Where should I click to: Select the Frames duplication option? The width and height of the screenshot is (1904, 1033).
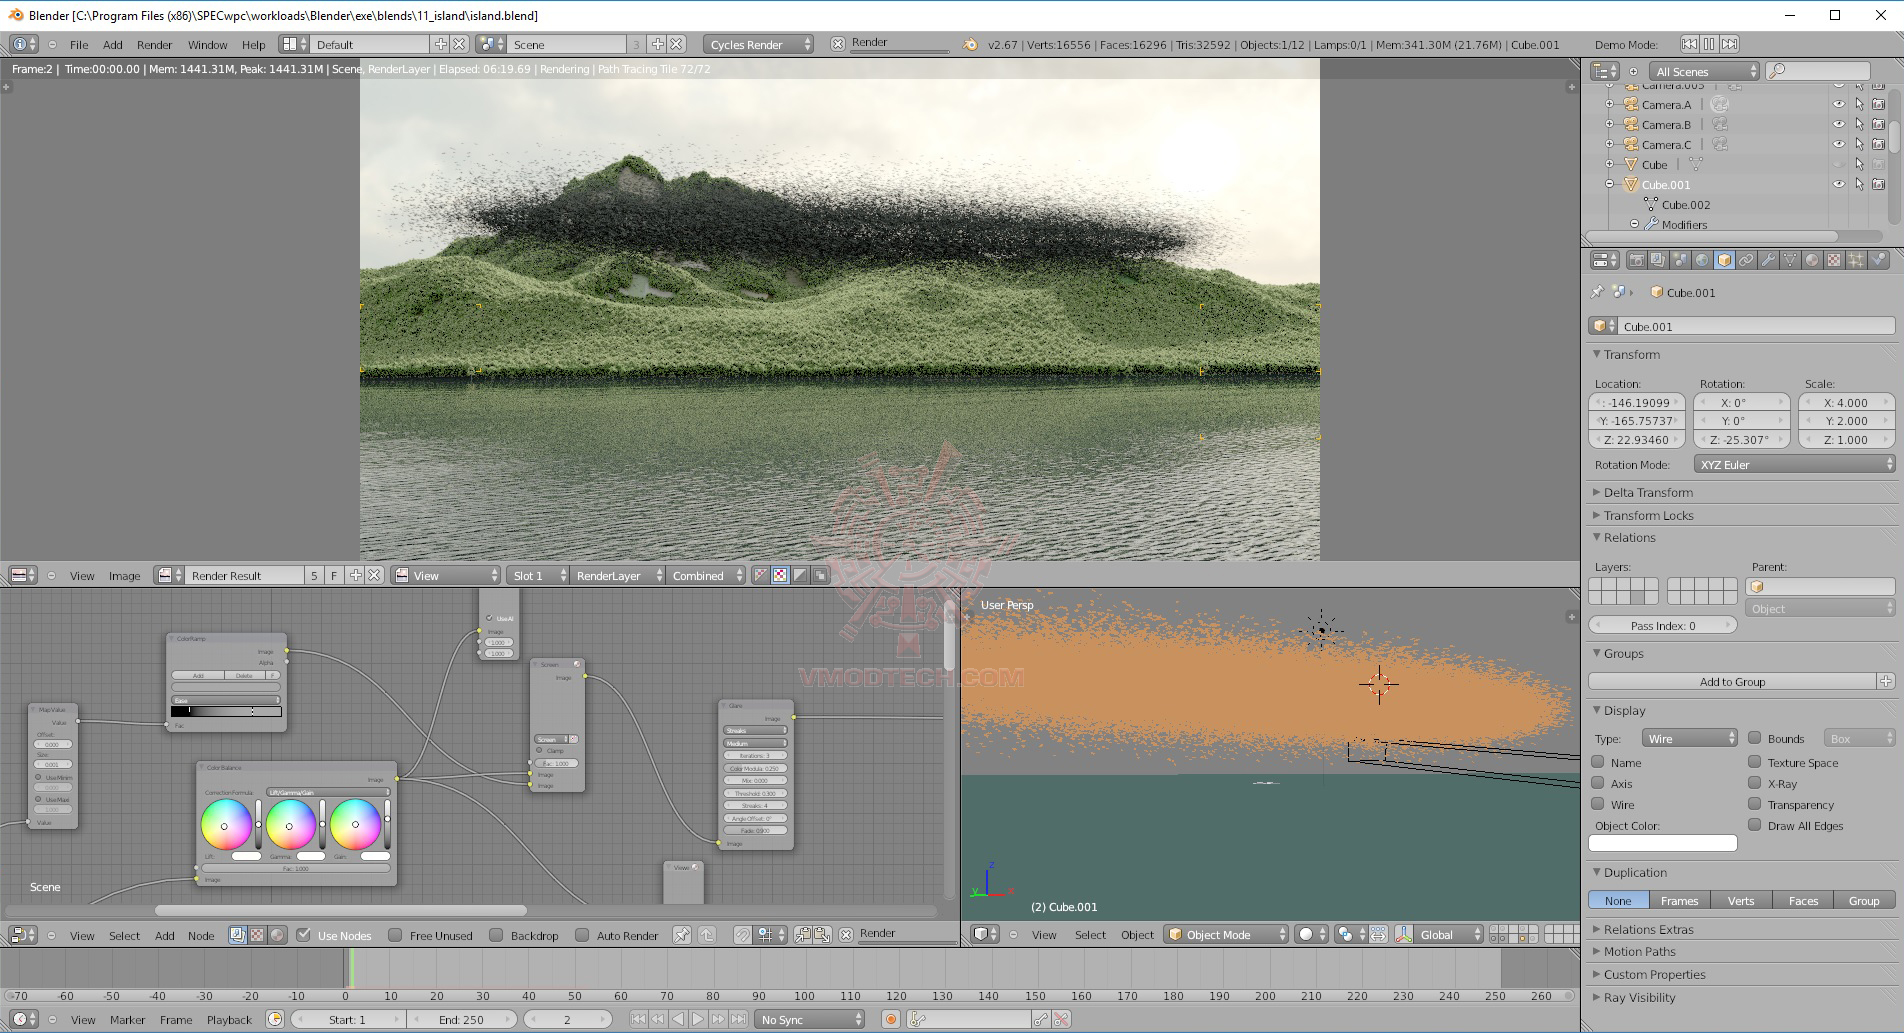click(1679, 900)
